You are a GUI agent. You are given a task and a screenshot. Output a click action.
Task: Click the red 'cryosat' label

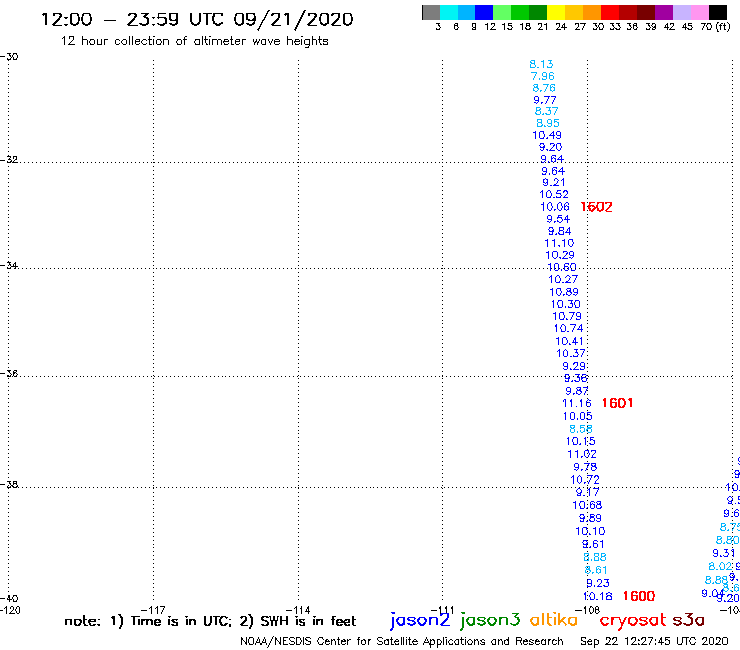click(x=632, y=620)
